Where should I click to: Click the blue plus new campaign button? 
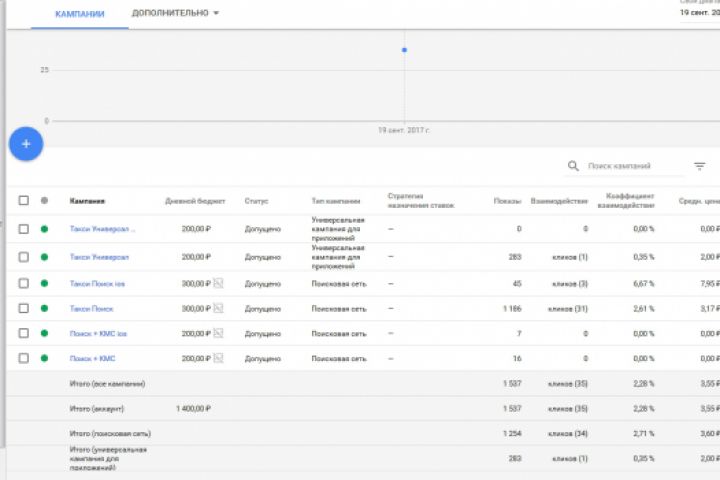[26, 144]
